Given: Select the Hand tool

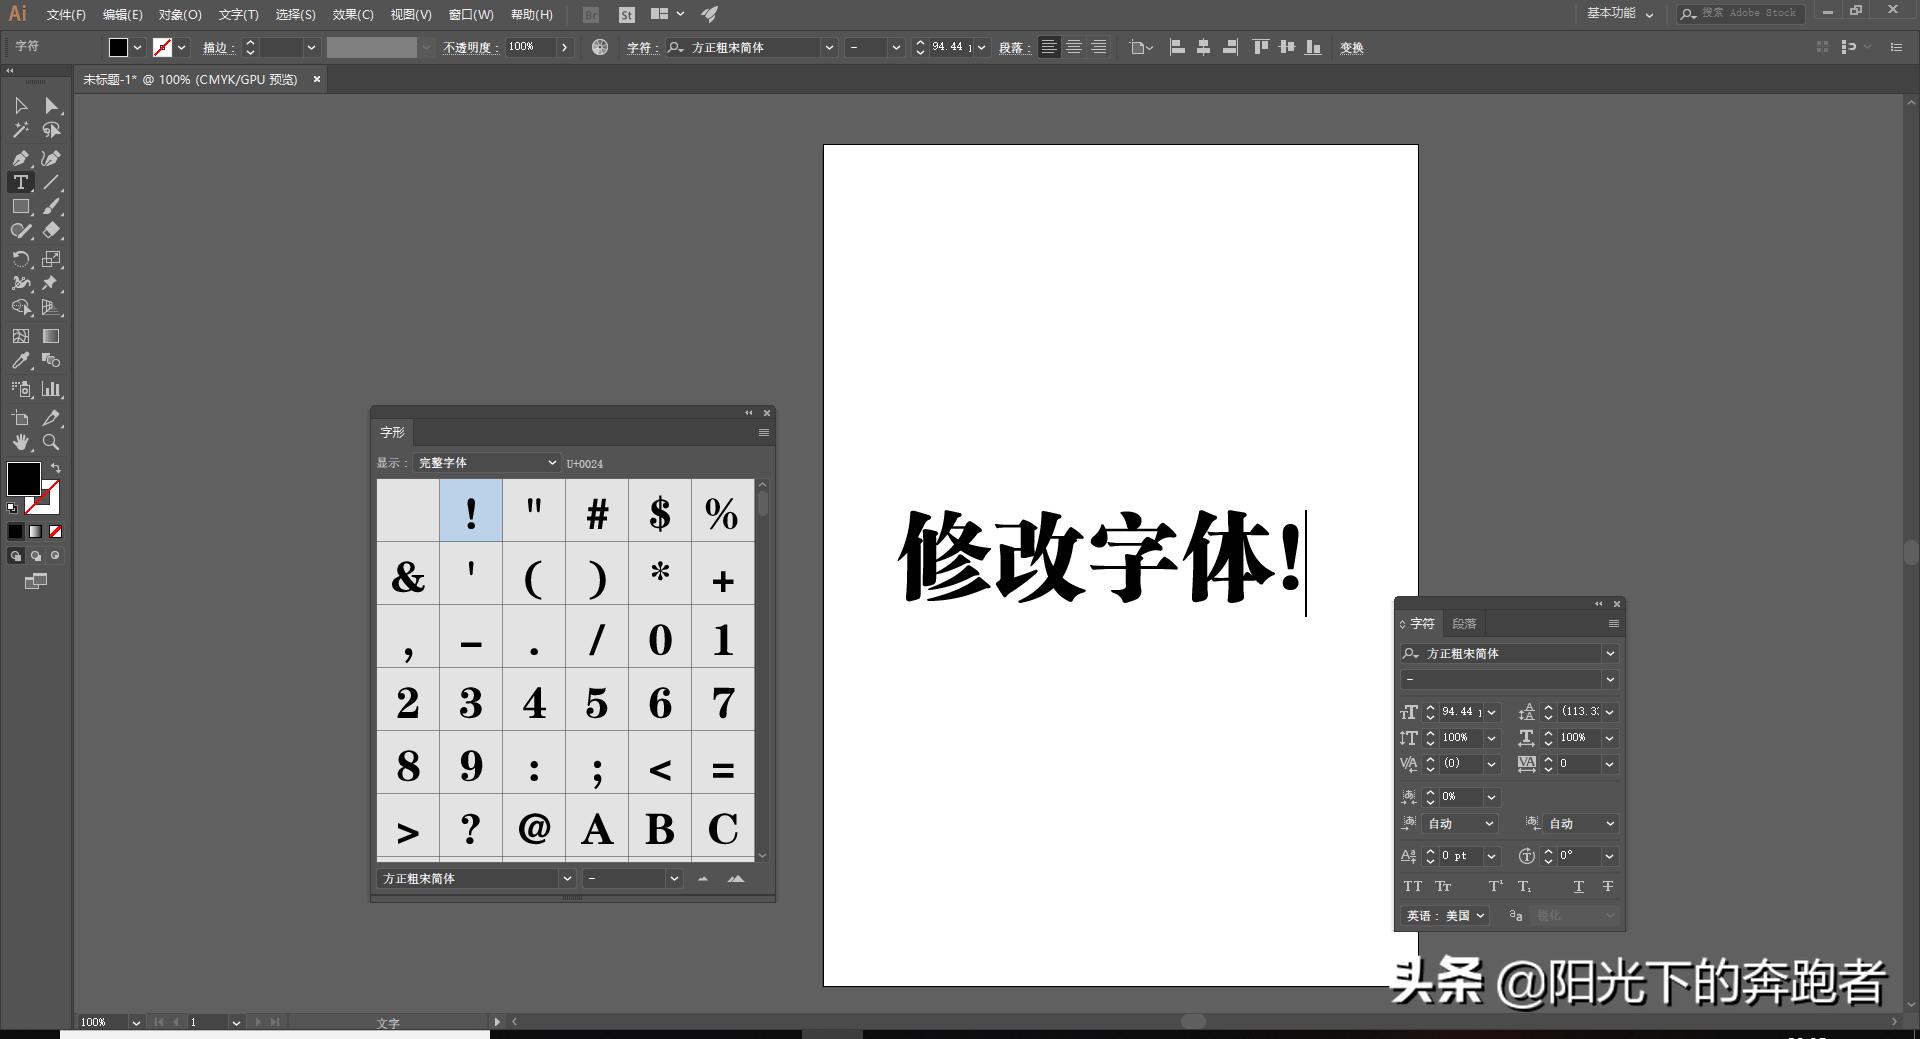Looking at the screenshot, I should click(20, 442).
